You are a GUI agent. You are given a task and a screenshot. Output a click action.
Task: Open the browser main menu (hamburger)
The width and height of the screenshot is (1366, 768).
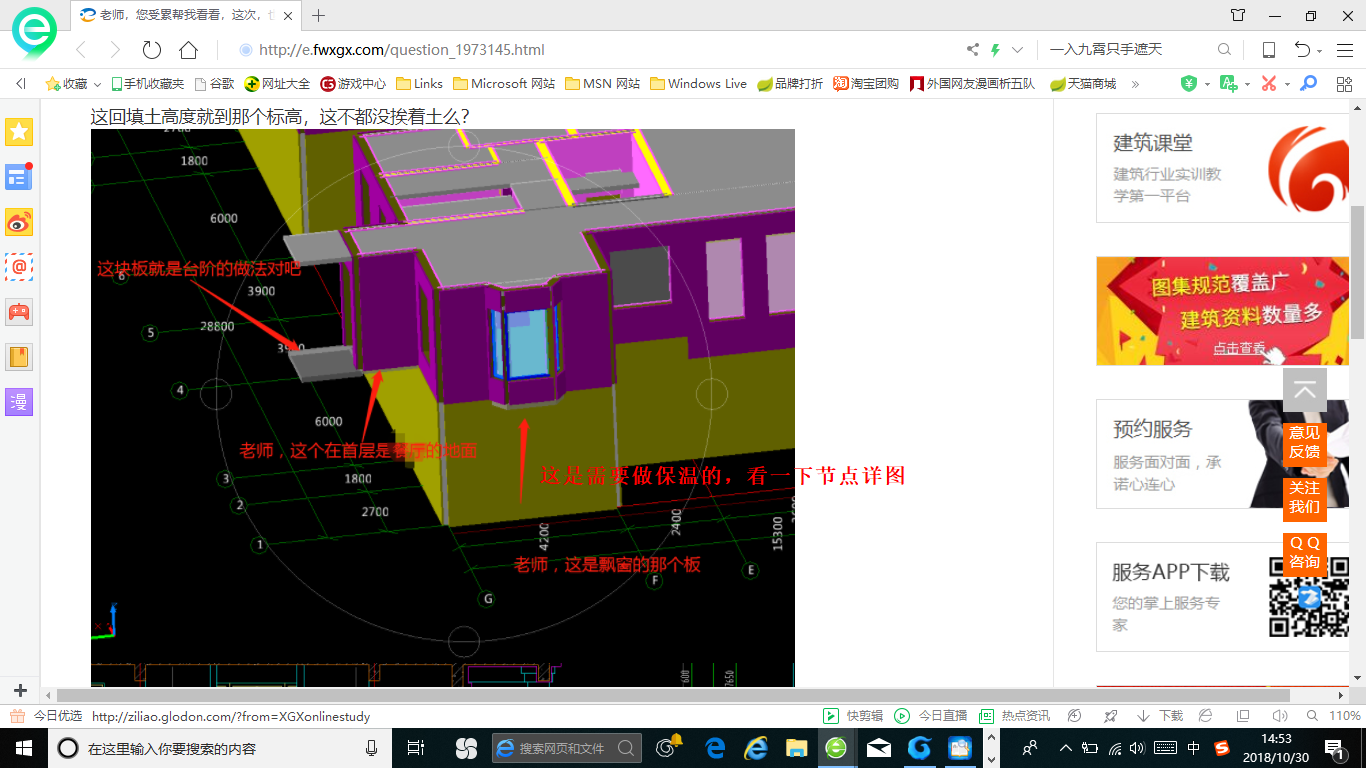pyautogui.click(x=1343, y=50)
